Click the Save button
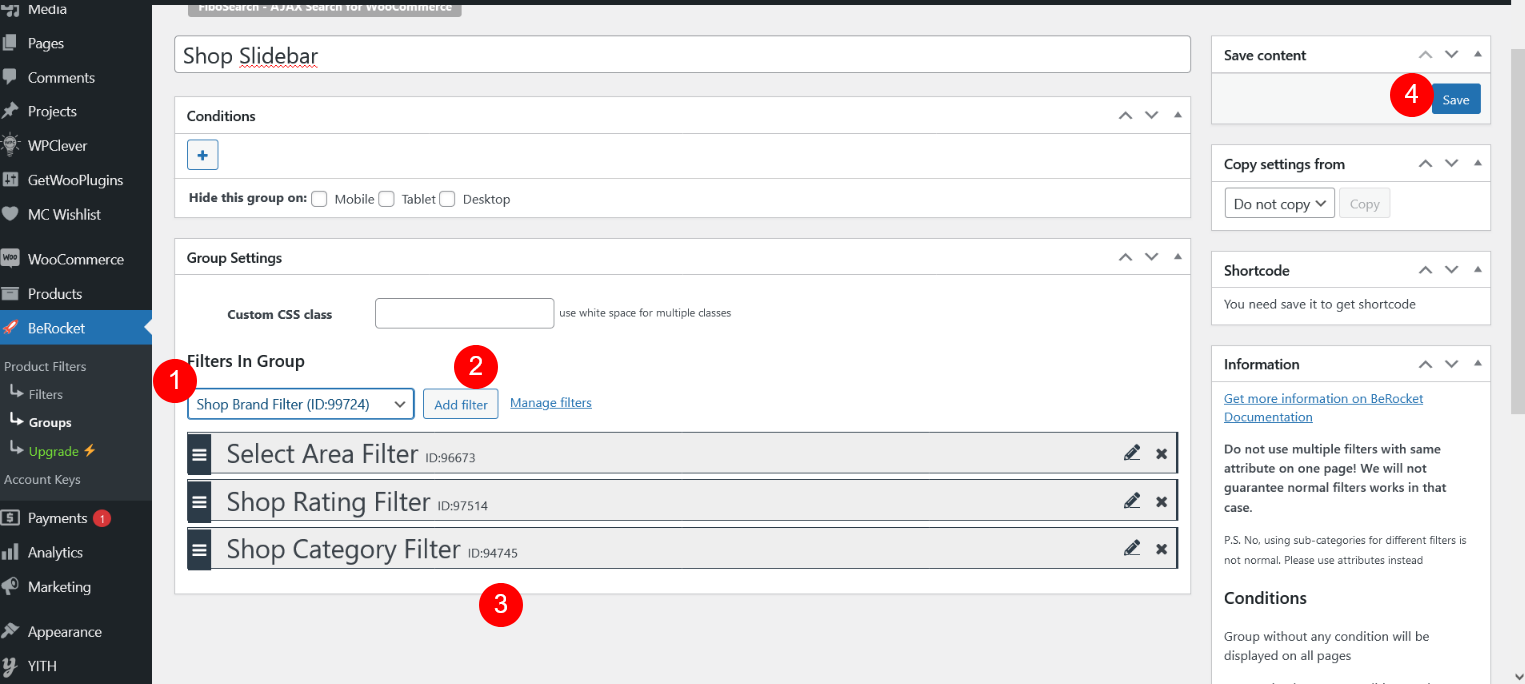Viewport: 1525px width, 684px height. [x=1456, y=99]
